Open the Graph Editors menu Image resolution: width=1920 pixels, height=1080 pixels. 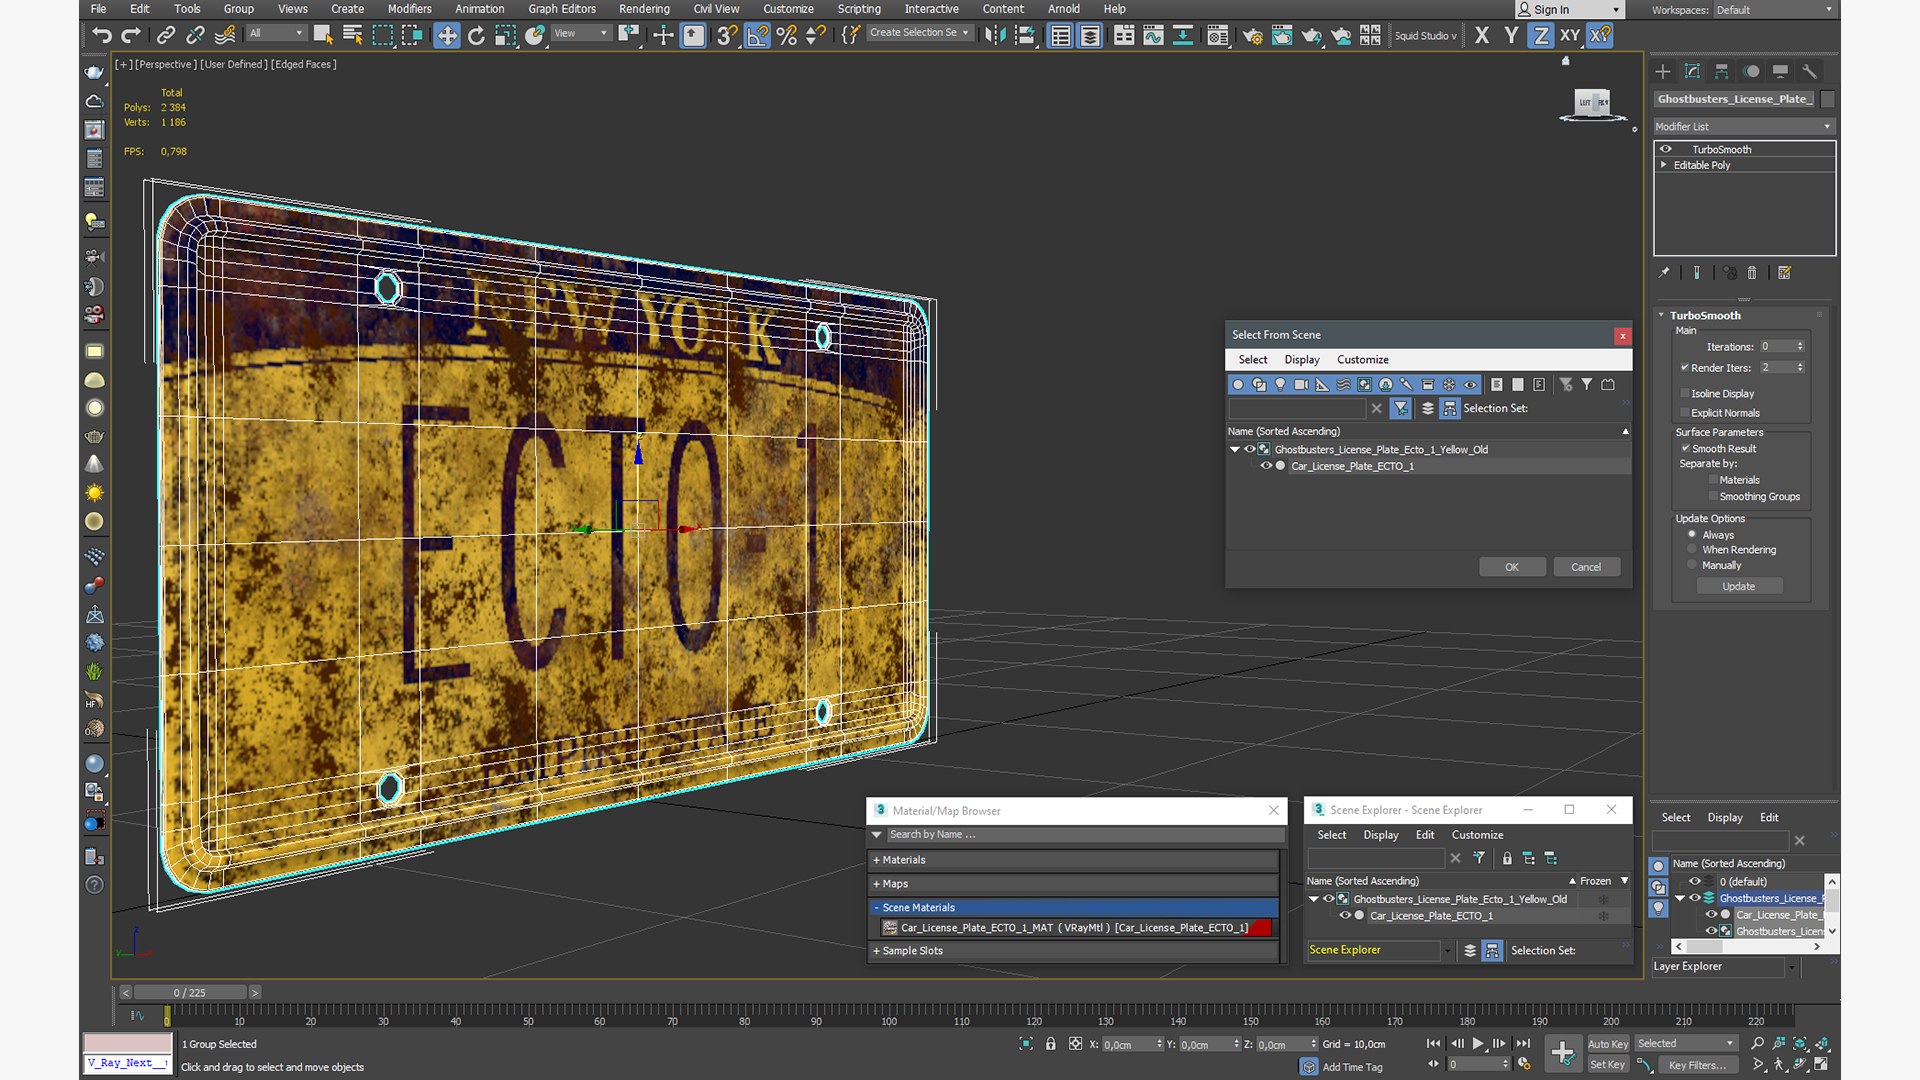[x=562, y=9]
